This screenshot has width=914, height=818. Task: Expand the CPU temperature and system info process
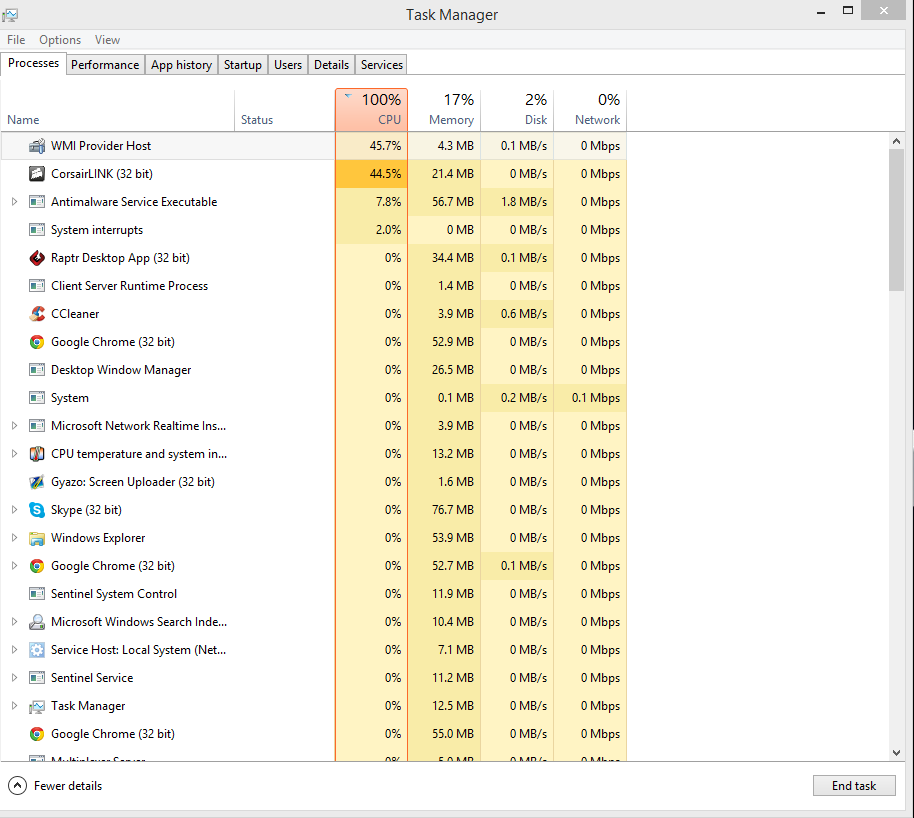click(x=15, y=454)
